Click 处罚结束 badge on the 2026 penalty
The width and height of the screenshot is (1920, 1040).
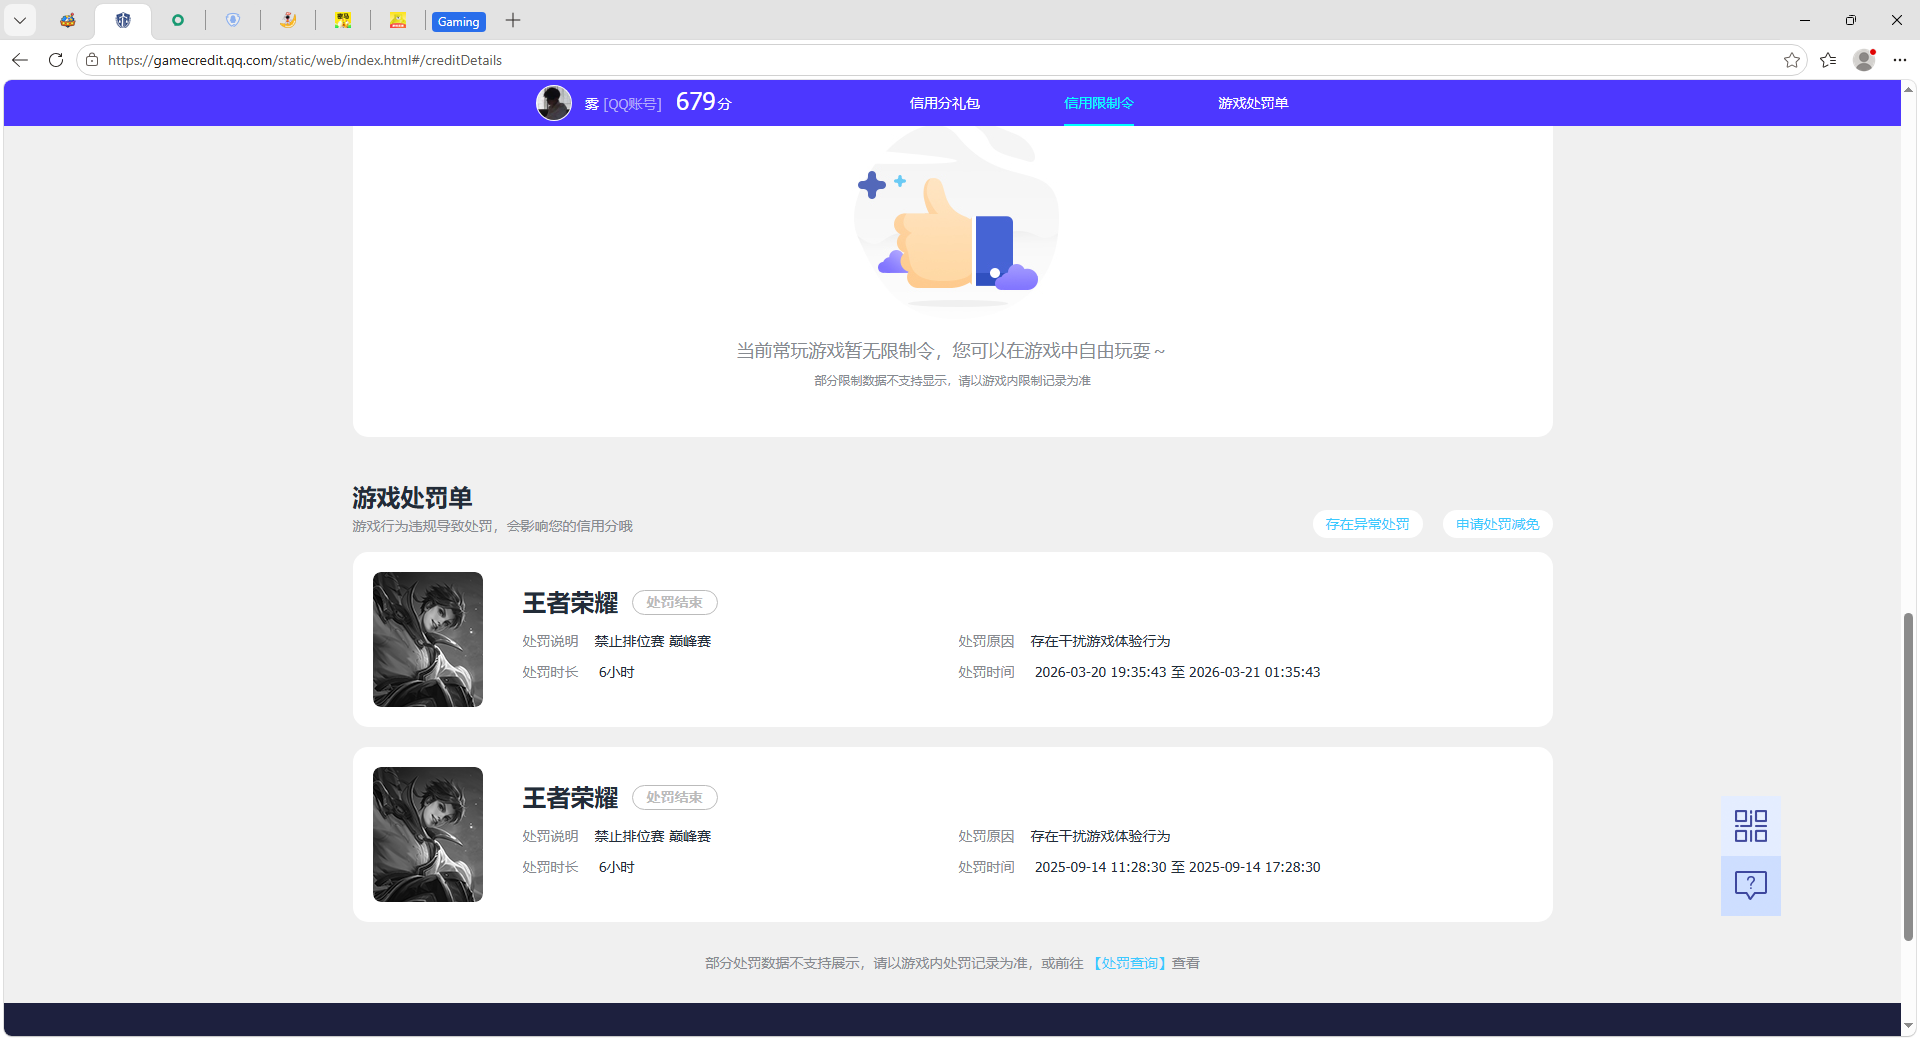coord(675,603)
